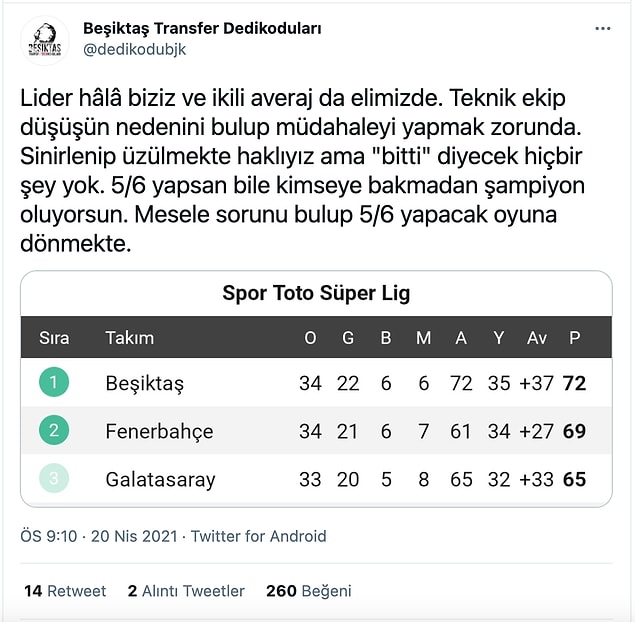Select the Galatasaray team row
Screen dimensions: 635x622
tap(316, 479)
